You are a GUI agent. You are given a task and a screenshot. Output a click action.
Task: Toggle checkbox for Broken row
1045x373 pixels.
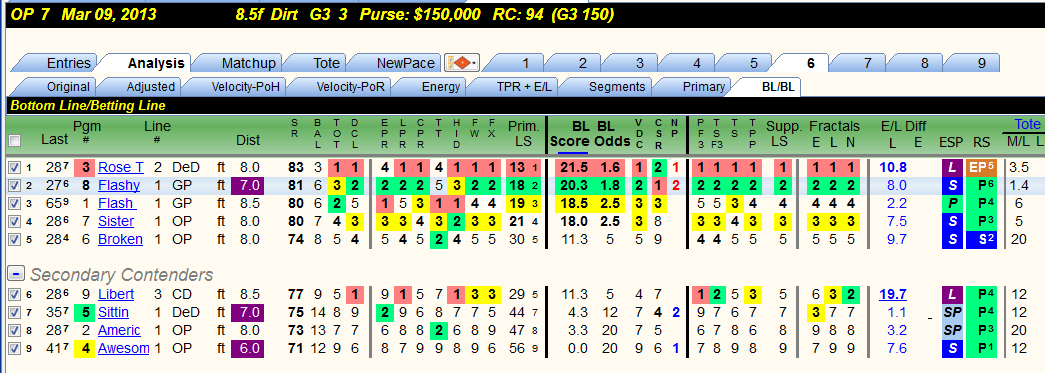click(x=15, y=239)
